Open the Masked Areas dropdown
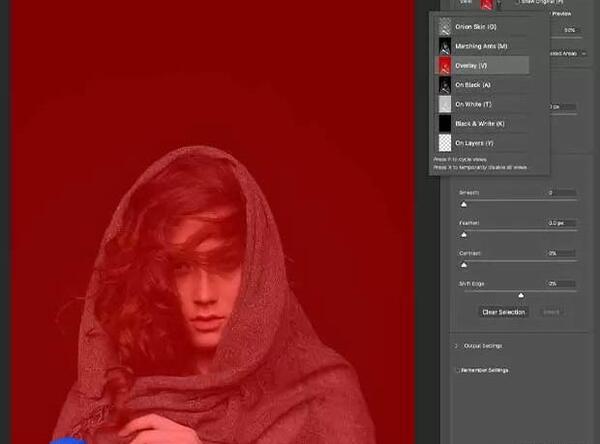Viewport: 600px width, 444px height. click(x=567, y=54)
